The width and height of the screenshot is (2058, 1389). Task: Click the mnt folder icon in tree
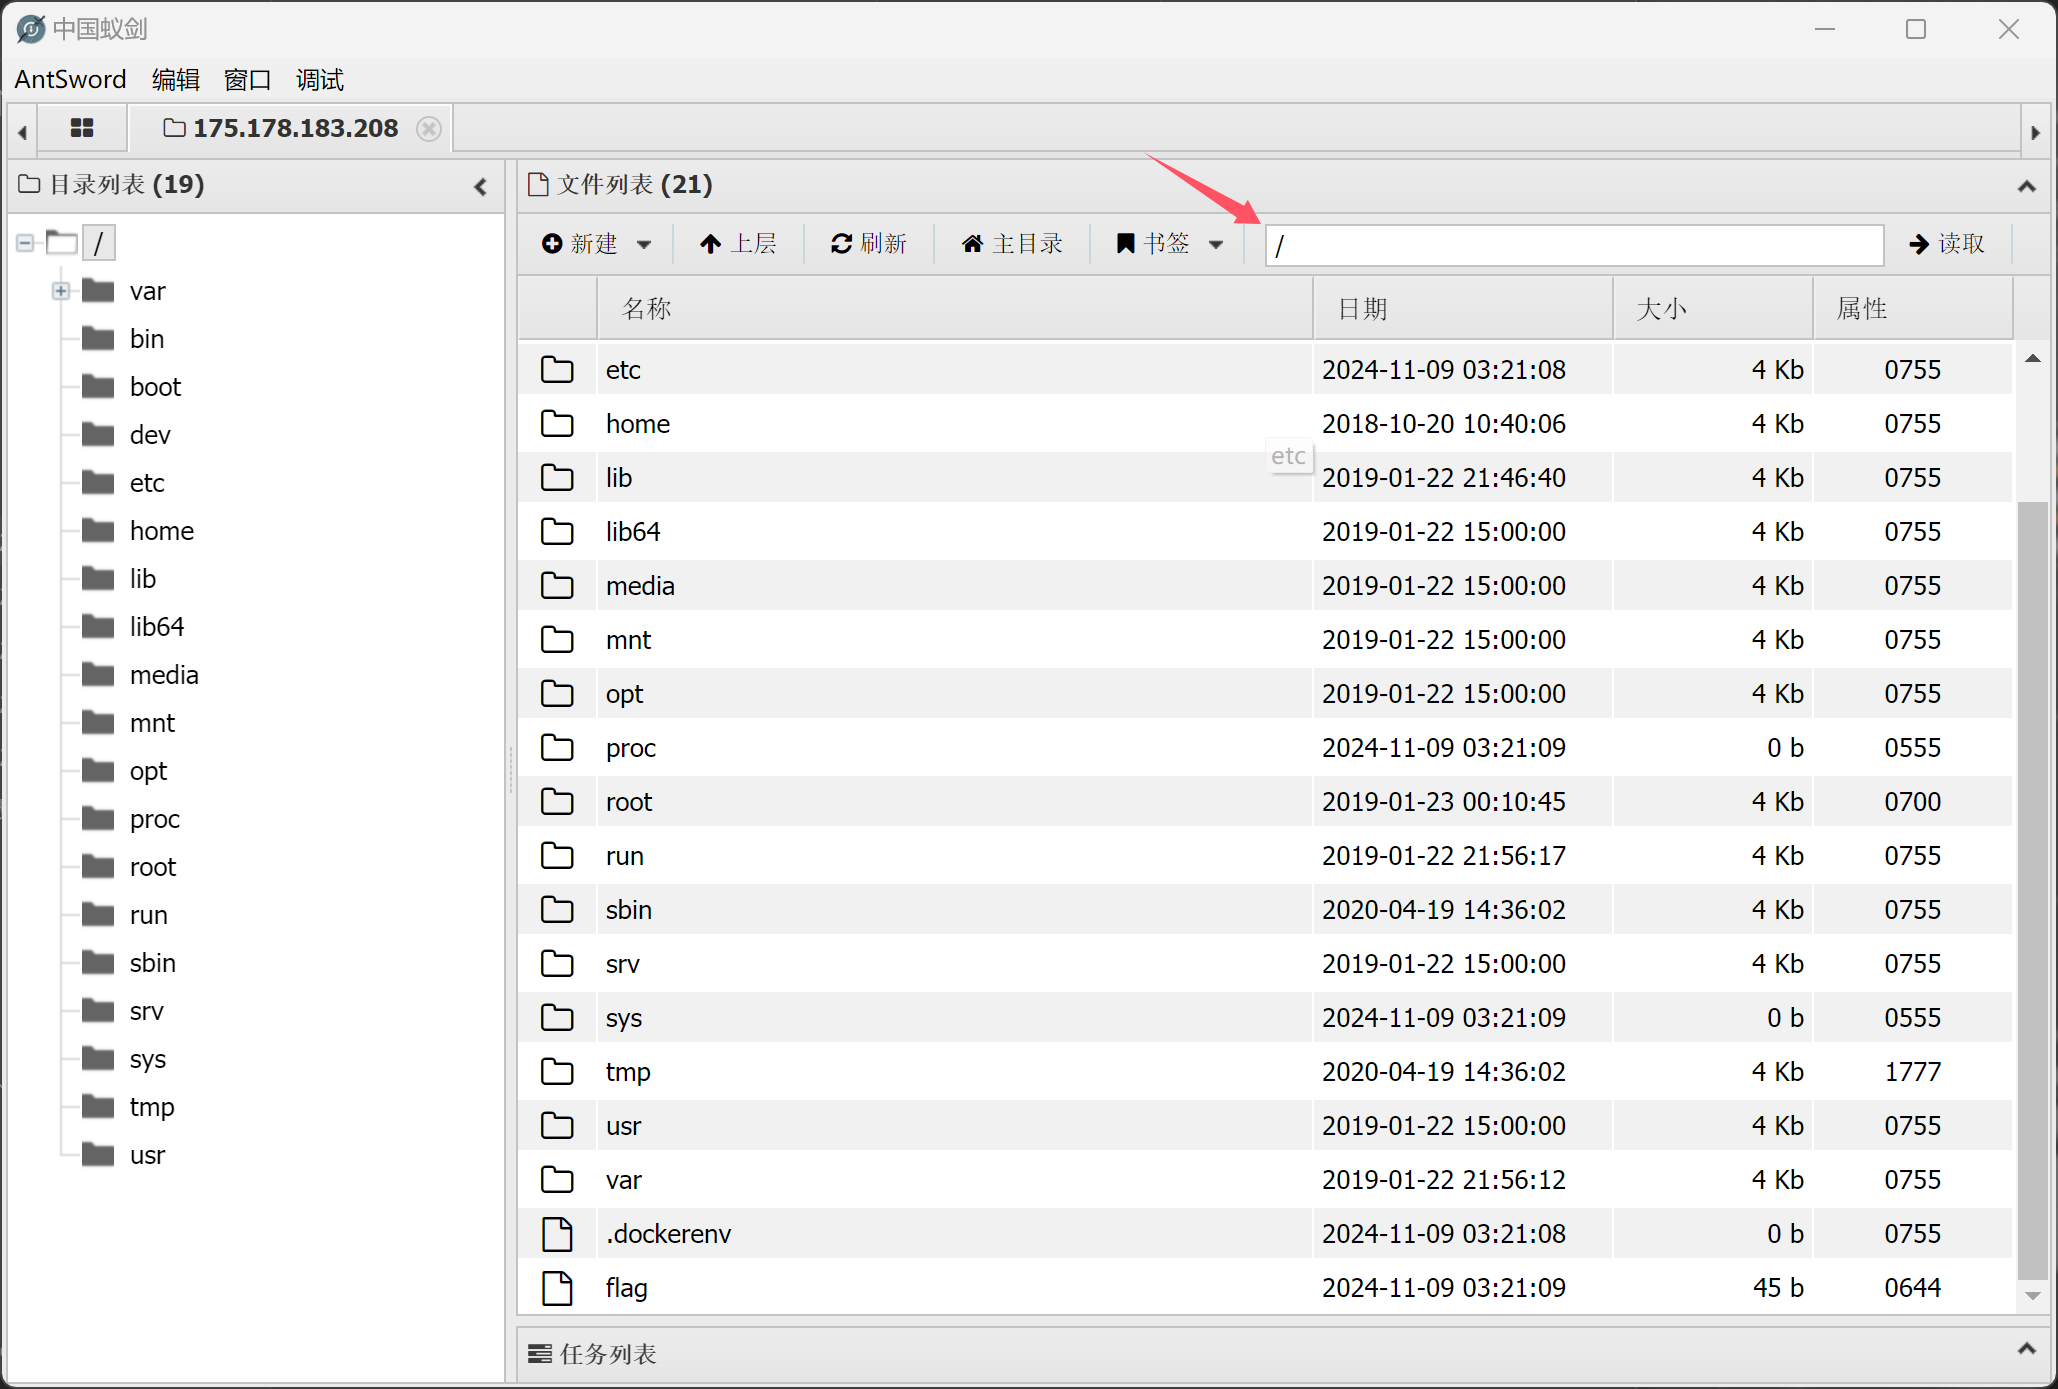(98, 722)
